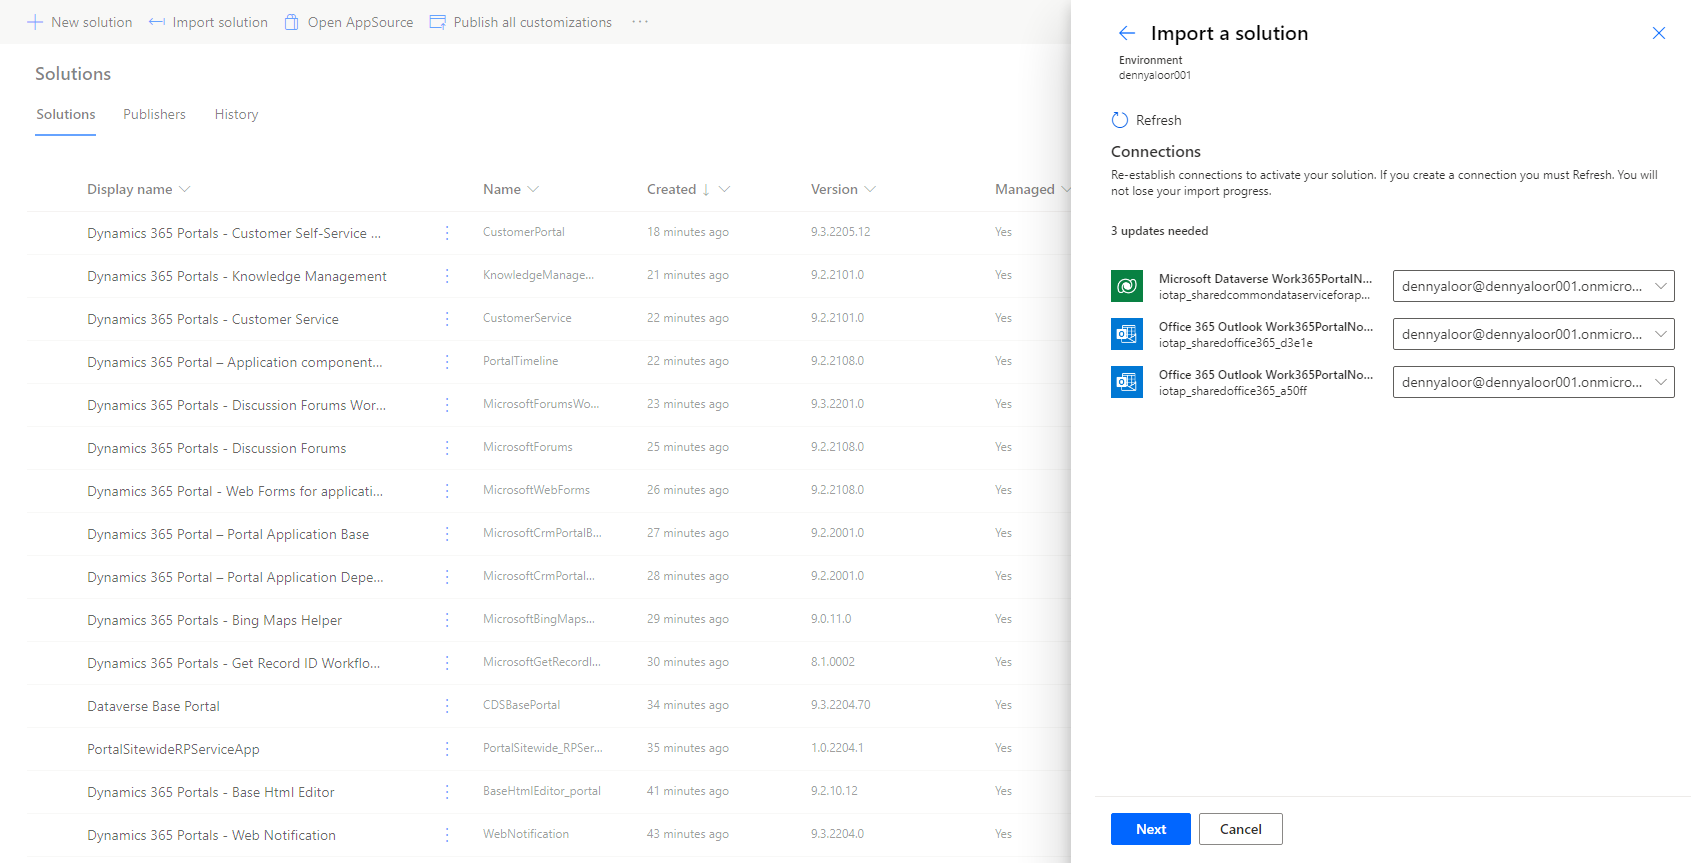Click the version 1.0.2204.1 cell

click(837, 748)
